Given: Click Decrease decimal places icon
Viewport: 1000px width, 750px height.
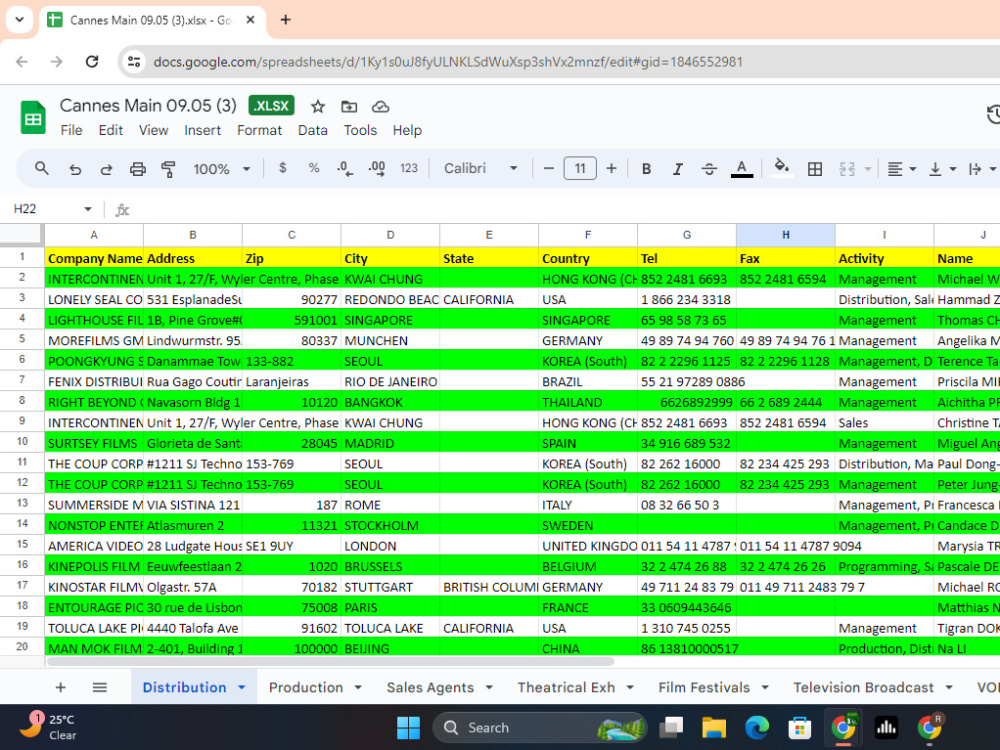Looking at the screenshot, I should click(344, 168).
